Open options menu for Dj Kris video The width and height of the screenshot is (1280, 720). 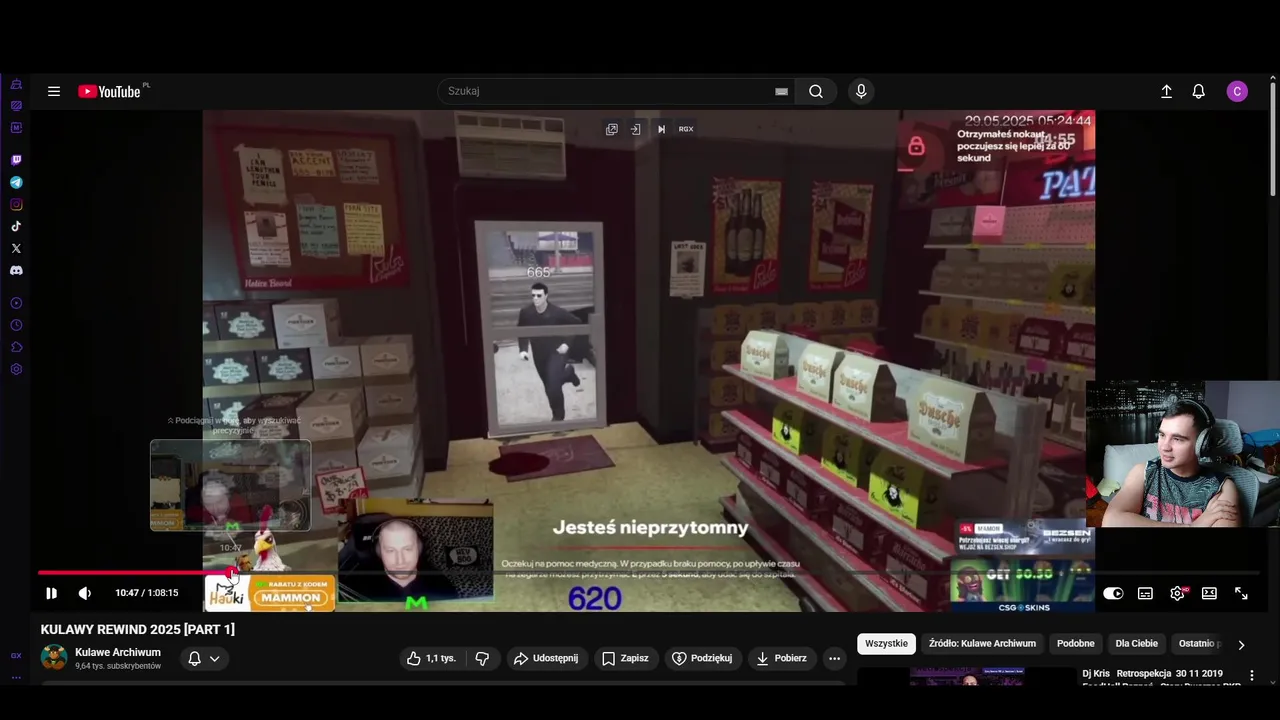click(x=1251, y=676)
